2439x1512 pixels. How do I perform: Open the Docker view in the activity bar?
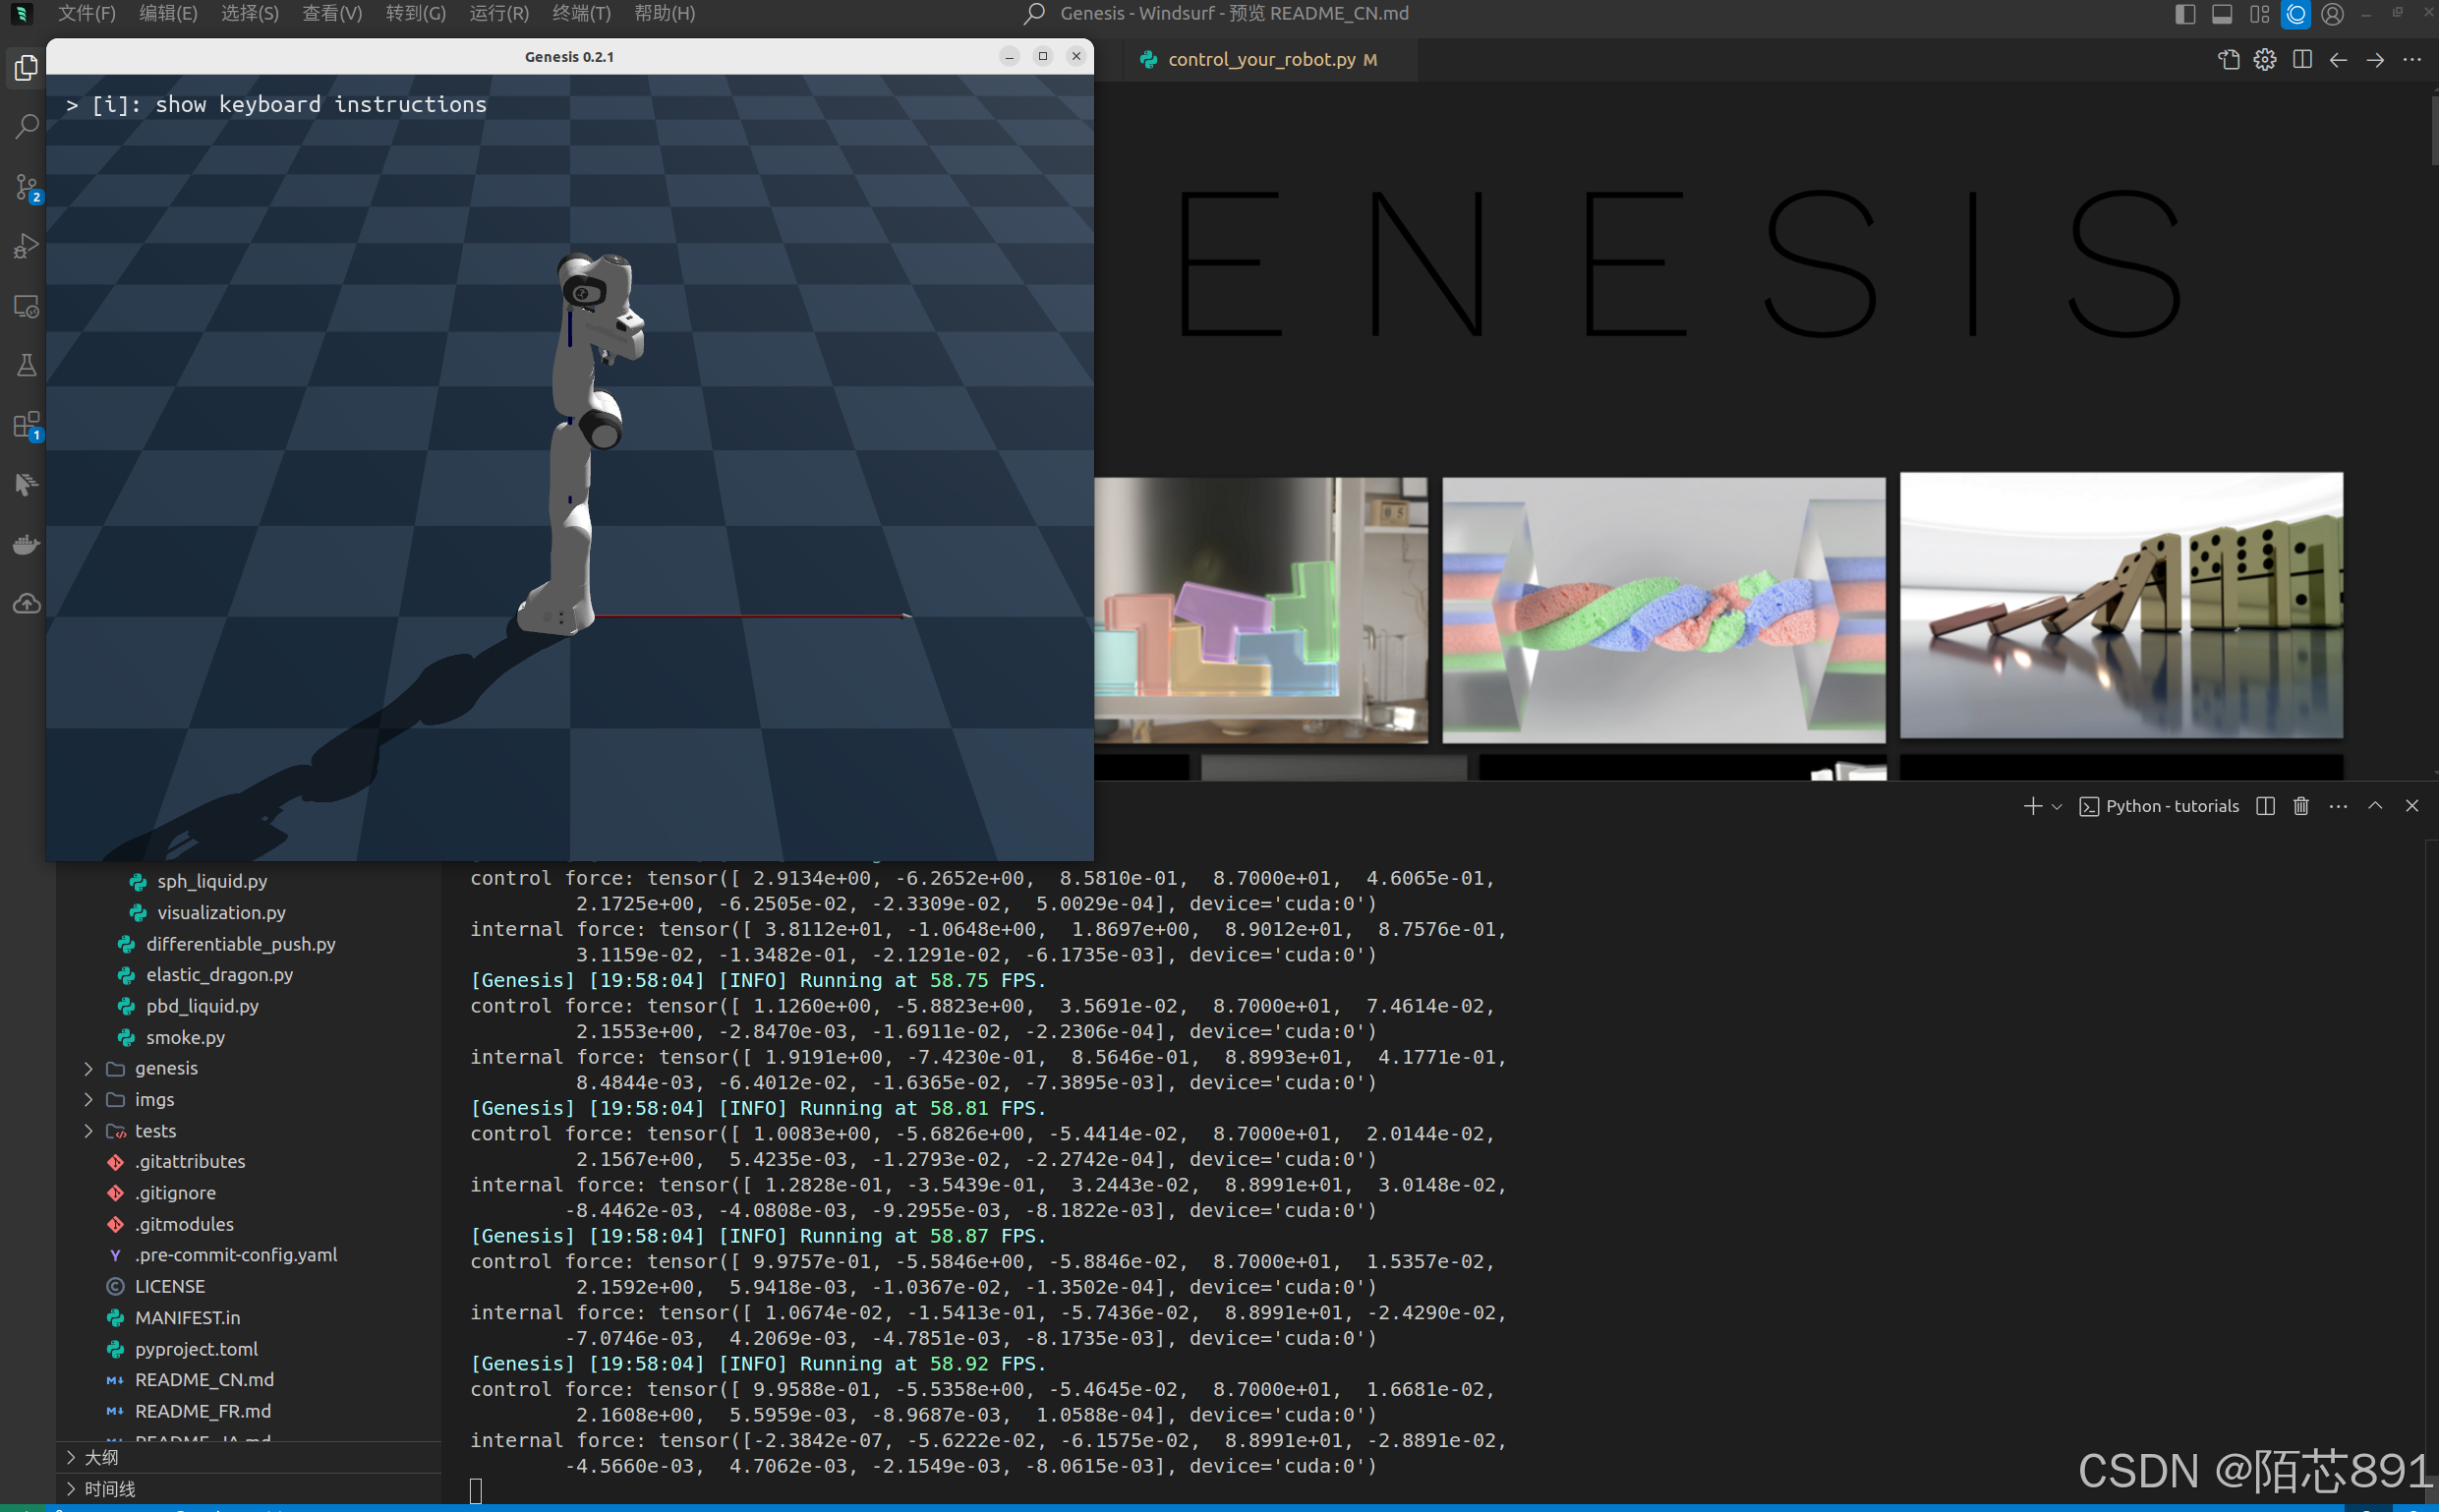coord(27,544)
